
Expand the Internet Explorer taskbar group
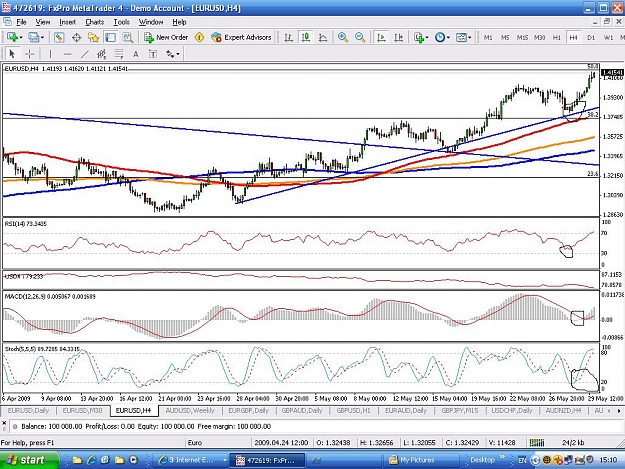[224, 460]
